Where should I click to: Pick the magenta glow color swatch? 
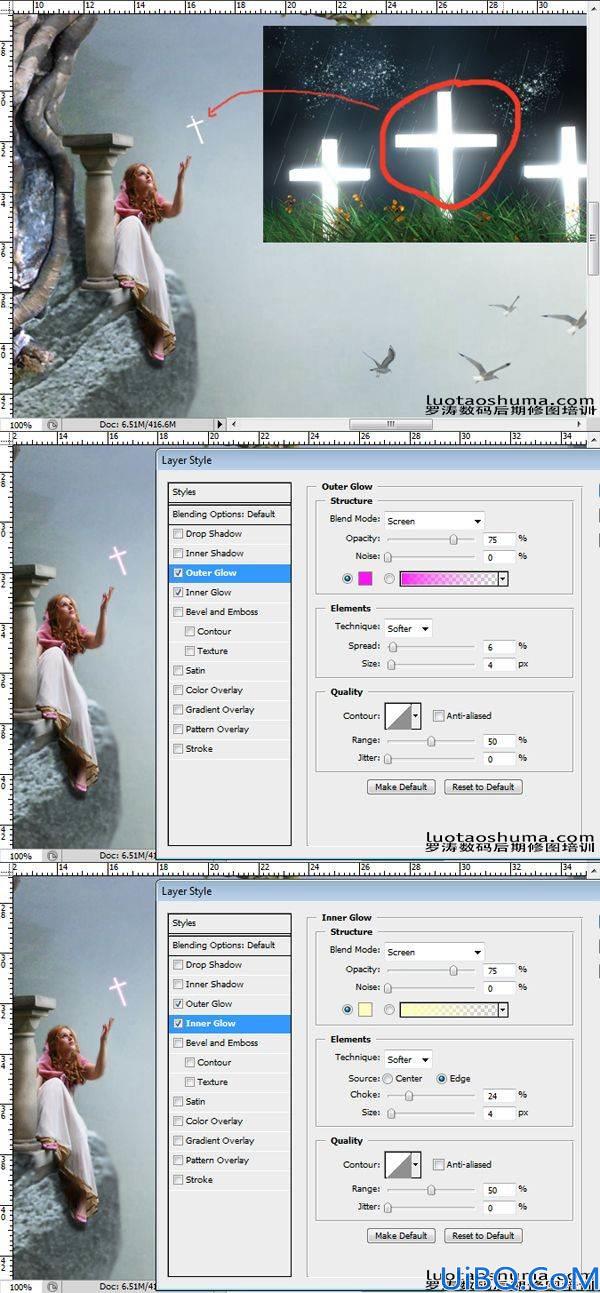[365, 578]
